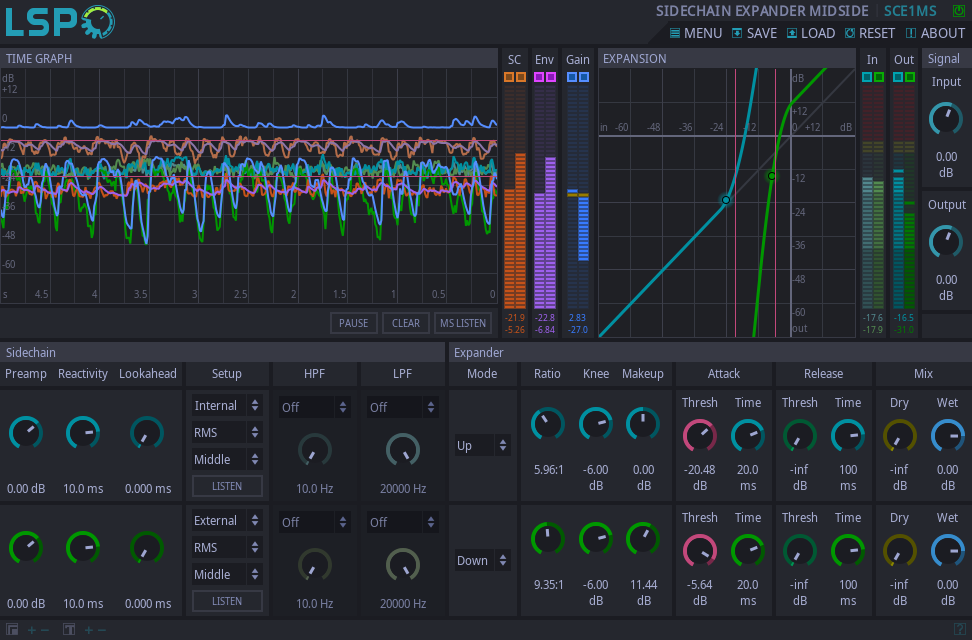972x640 pixels.
Task: Open the LPF Off dropdown in the green row
Action: coord(403,522)
